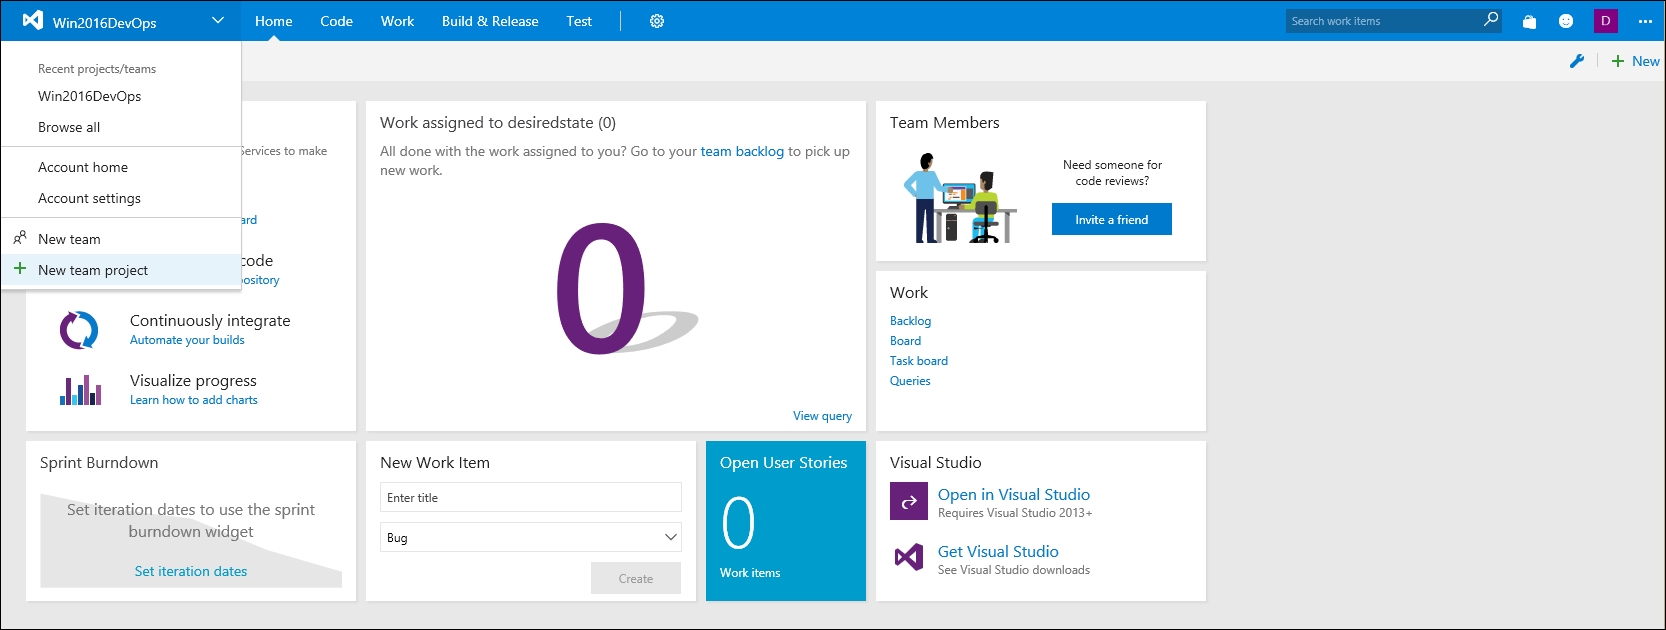The height and width of the screenshot is (630, 1666).
Task: Open the Queries link
Action: pos(910,381)
